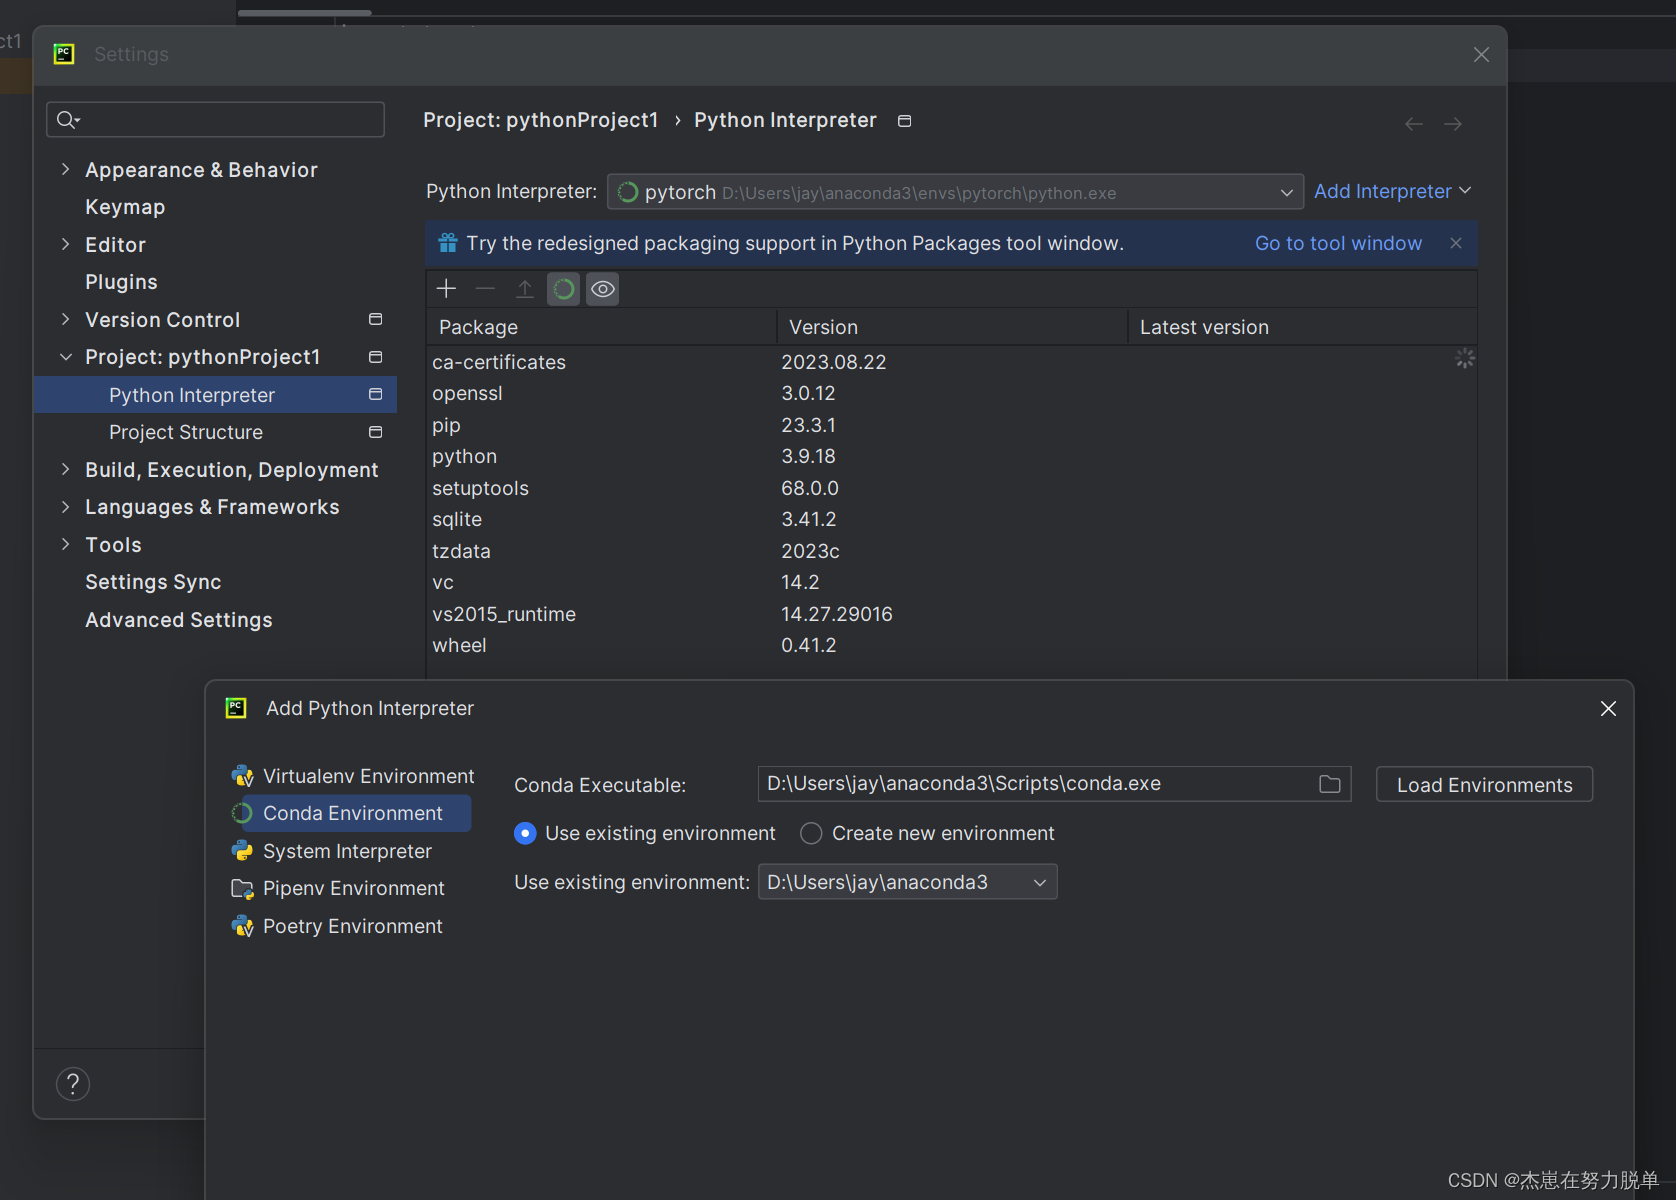Click the uninstall package minus icon
Viewport: 1676px width, 1200px height.
click(485, 289)
